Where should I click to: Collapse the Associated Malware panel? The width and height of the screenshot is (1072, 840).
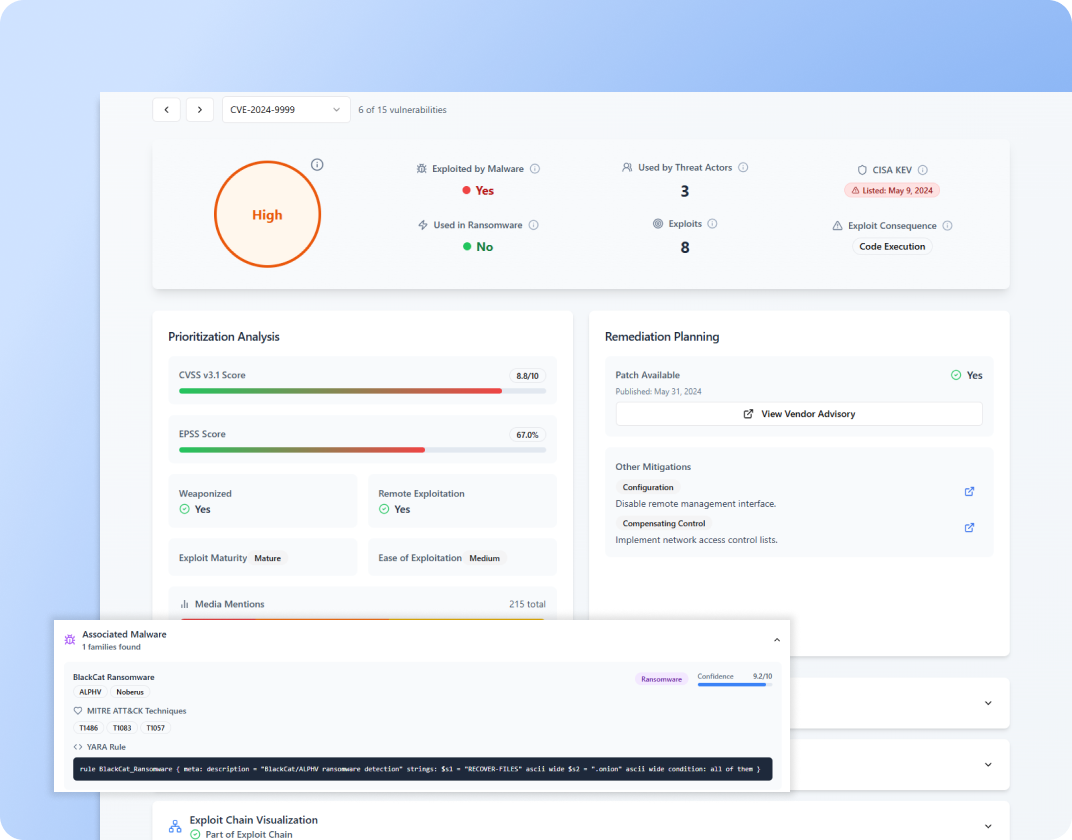pos(777,640)
